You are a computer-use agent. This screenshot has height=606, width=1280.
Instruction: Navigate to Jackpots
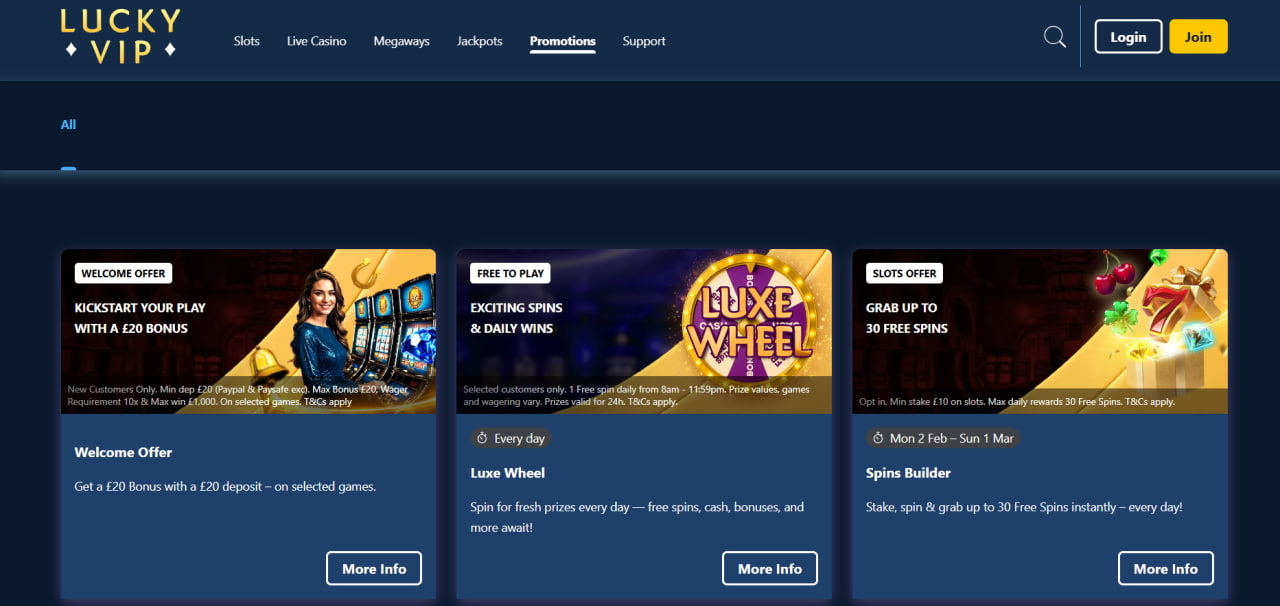(x=479, y=41)
